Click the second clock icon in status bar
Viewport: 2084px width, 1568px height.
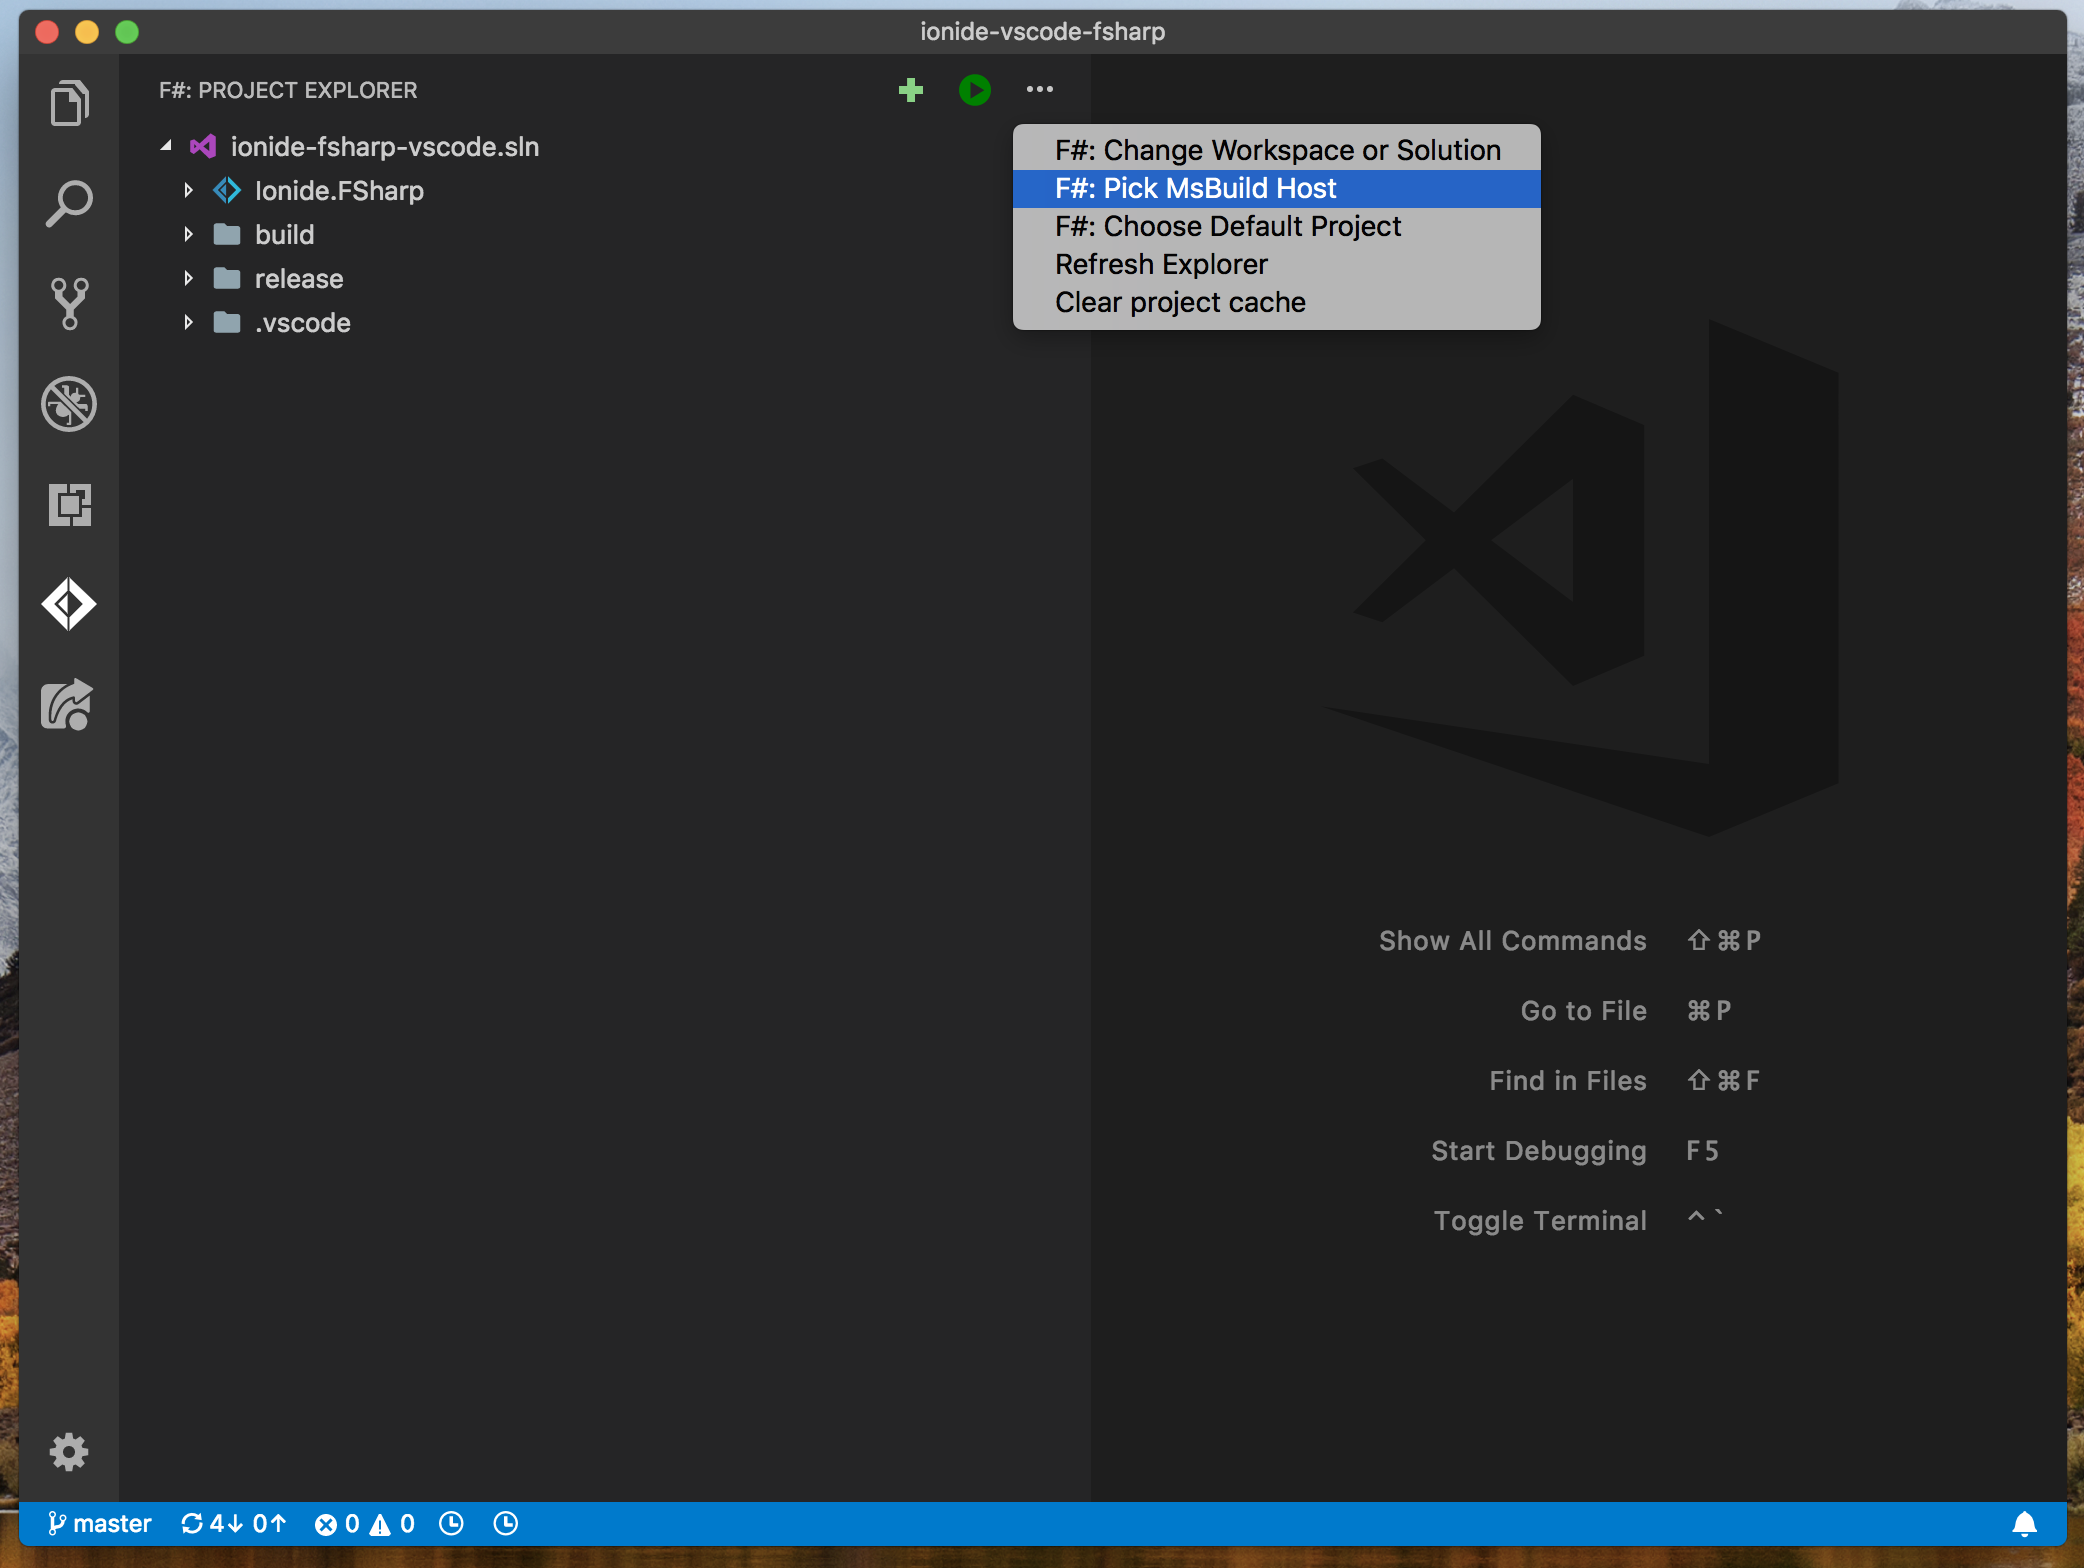(x=506, y=1523)
